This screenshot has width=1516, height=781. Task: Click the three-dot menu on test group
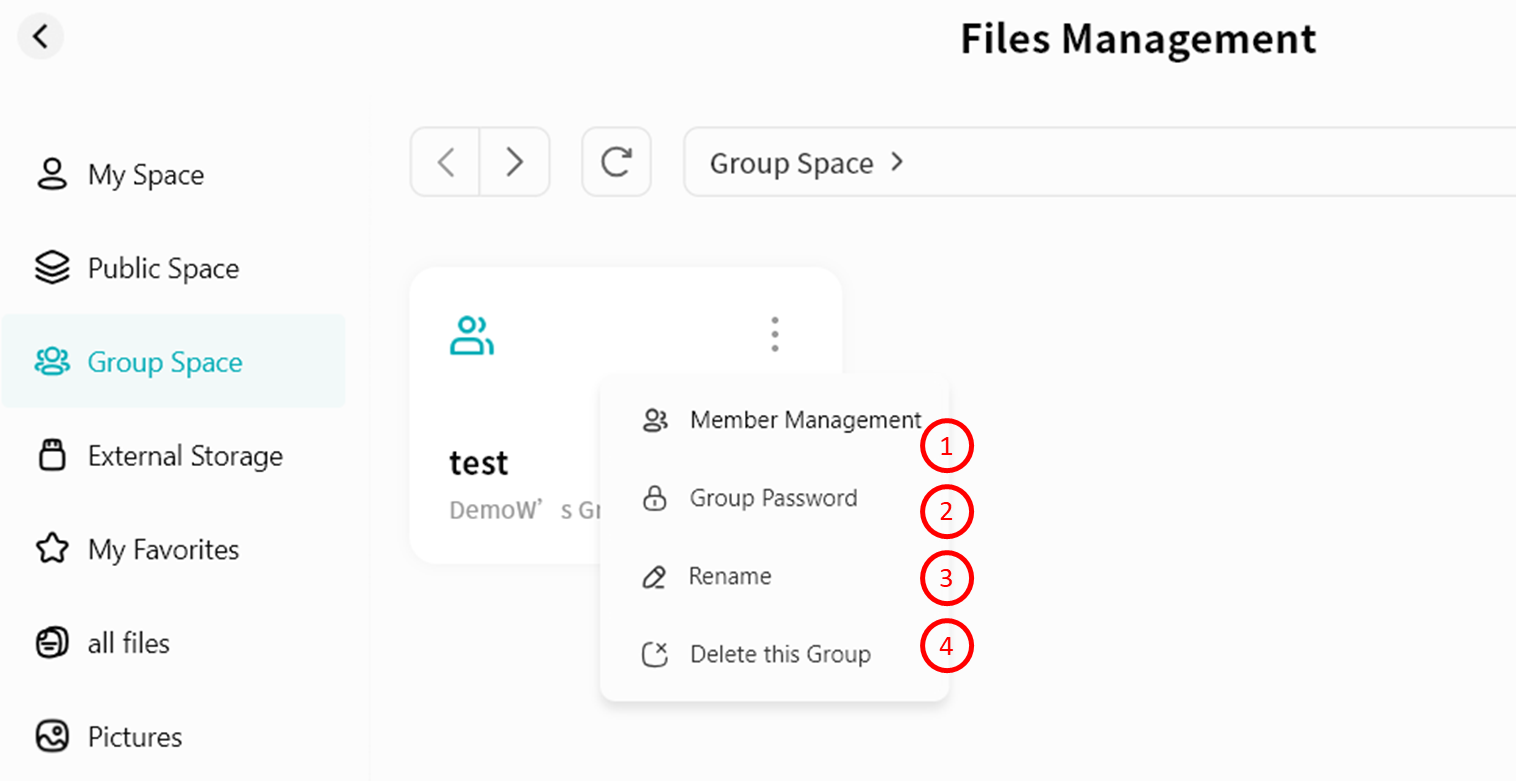(774, 334)
